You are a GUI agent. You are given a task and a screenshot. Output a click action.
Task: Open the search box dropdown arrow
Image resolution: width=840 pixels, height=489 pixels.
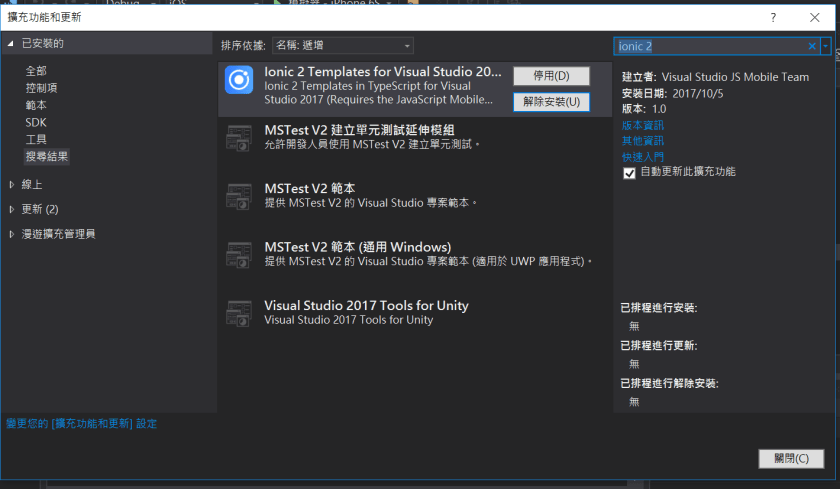tap(825, 46)
